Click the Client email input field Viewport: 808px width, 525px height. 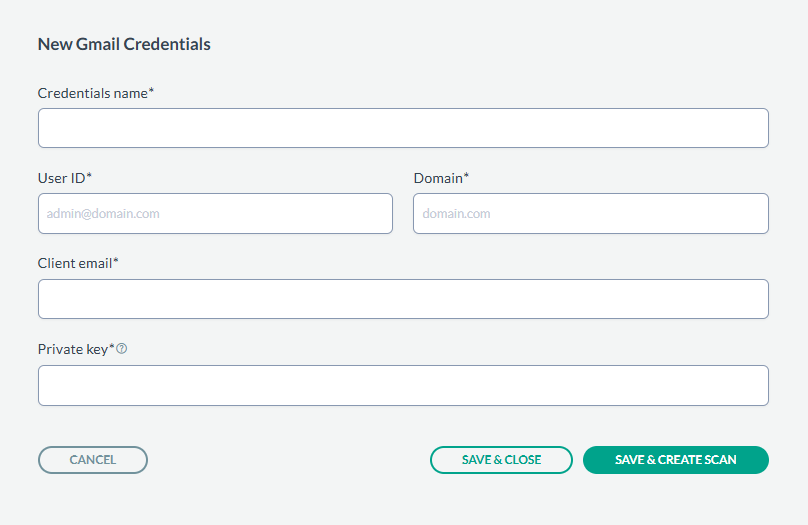tap(403, 299)
